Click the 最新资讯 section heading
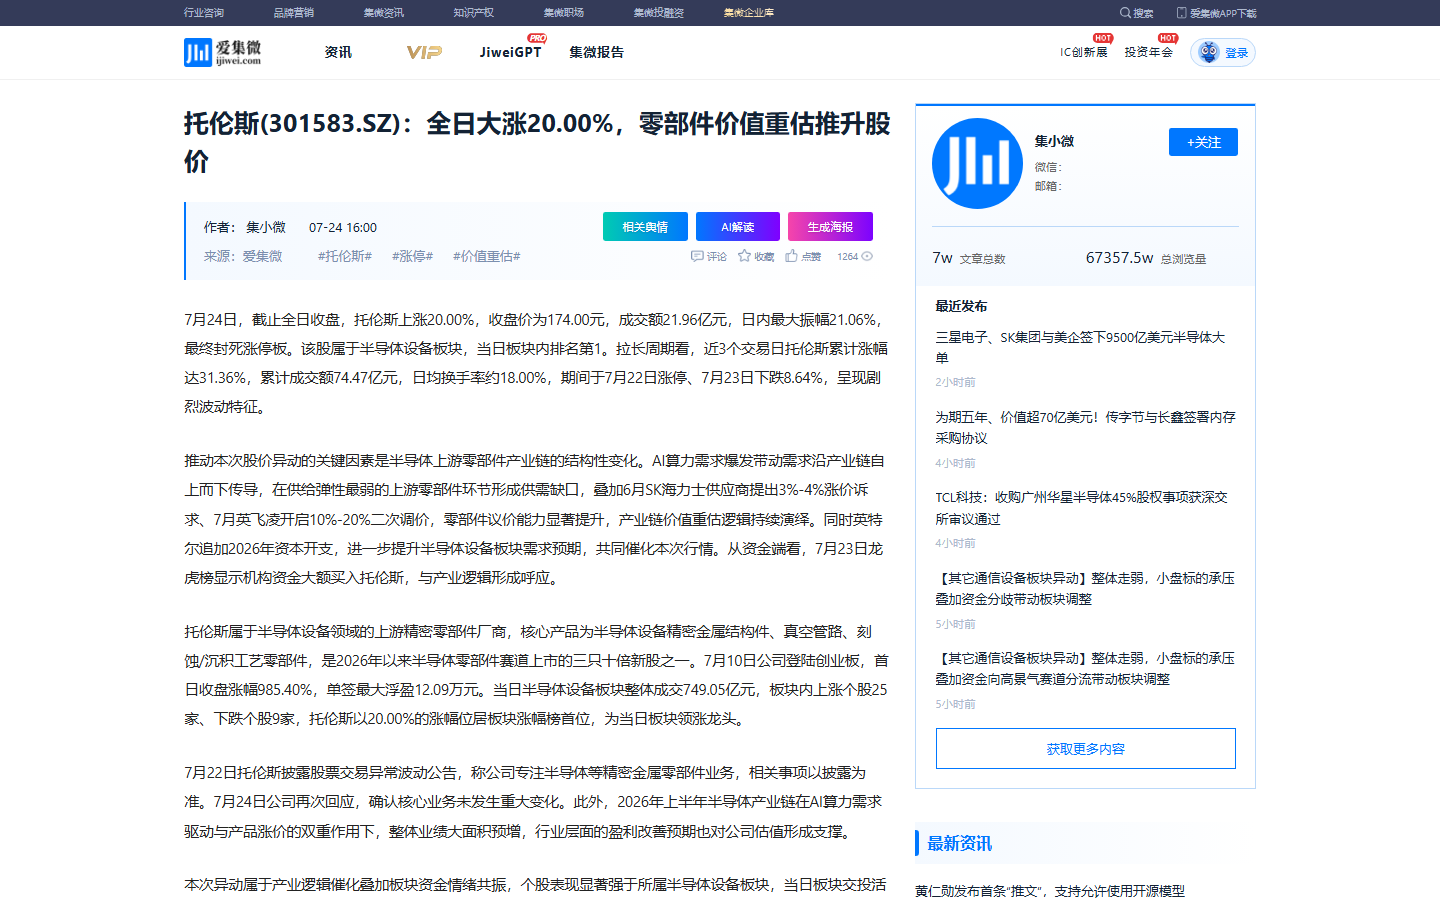The width and height of the screenshot is (1440, 900). pos(960,843)
